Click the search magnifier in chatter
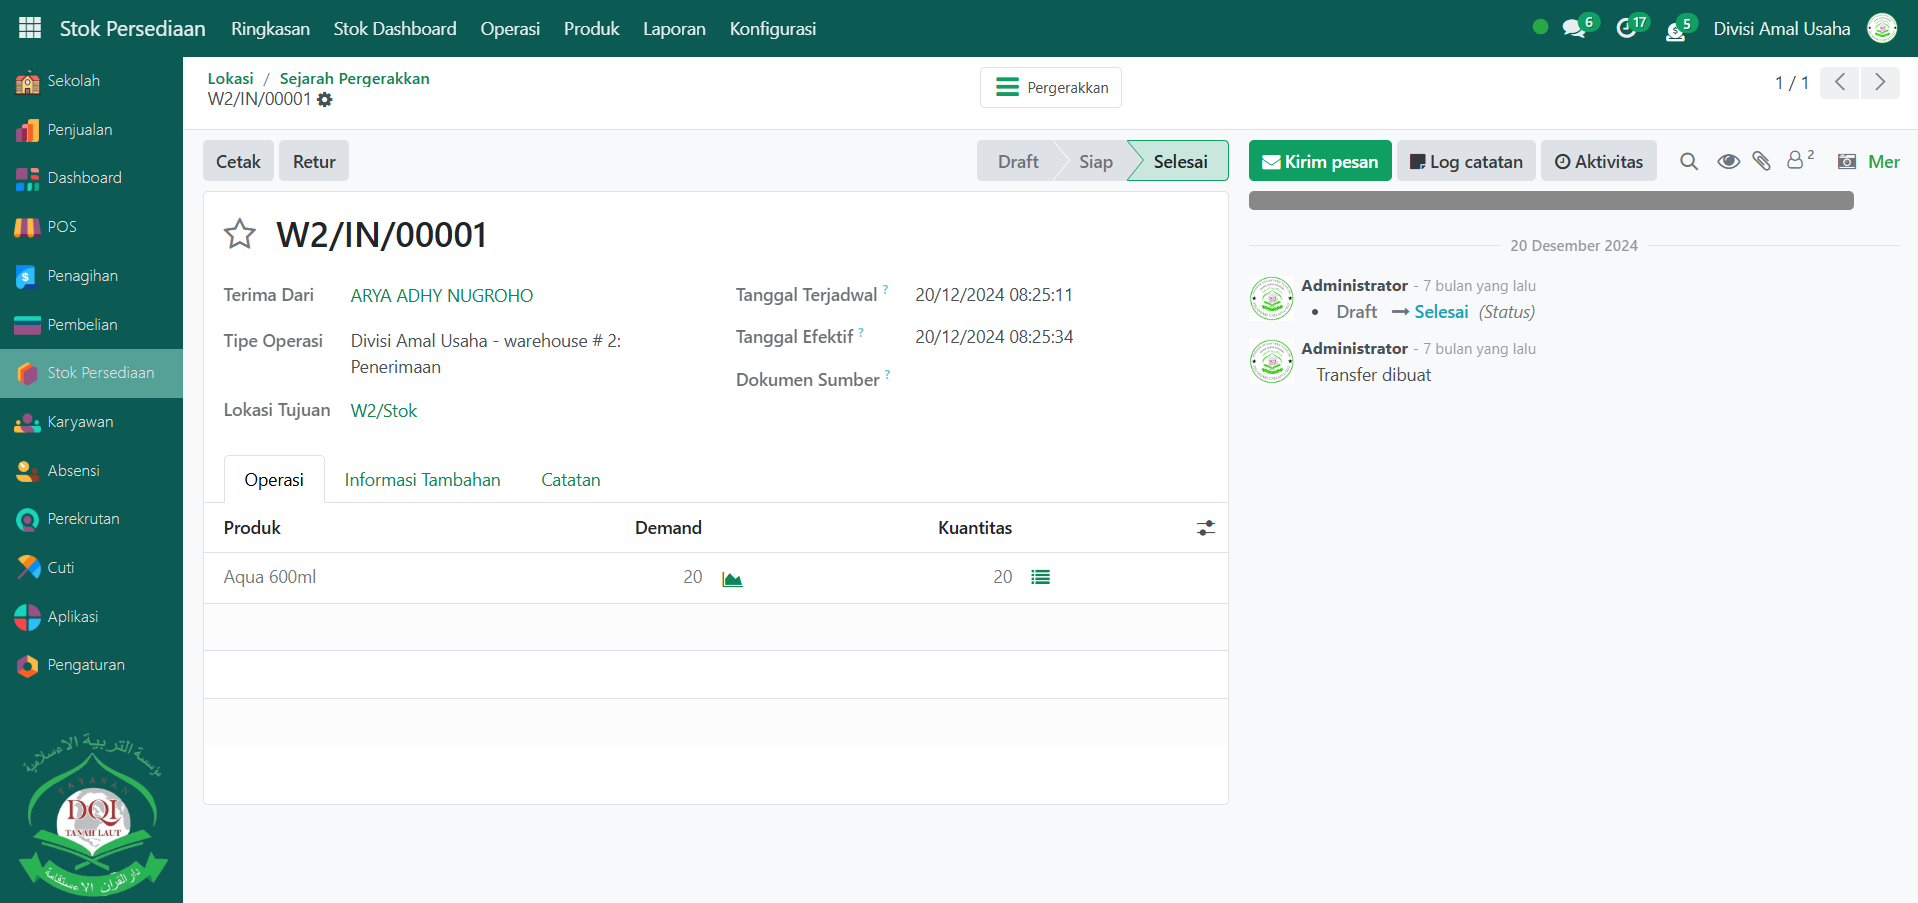This screenshot has height=903, width=1918. (1689, 162)
